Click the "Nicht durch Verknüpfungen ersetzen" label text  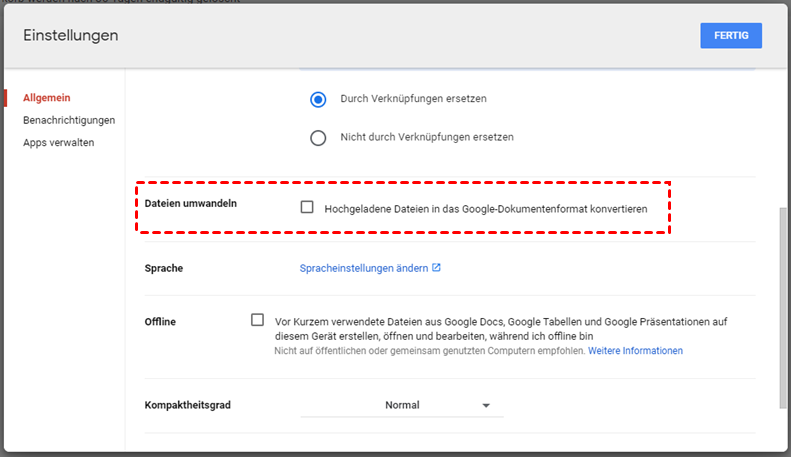[427, 137]
